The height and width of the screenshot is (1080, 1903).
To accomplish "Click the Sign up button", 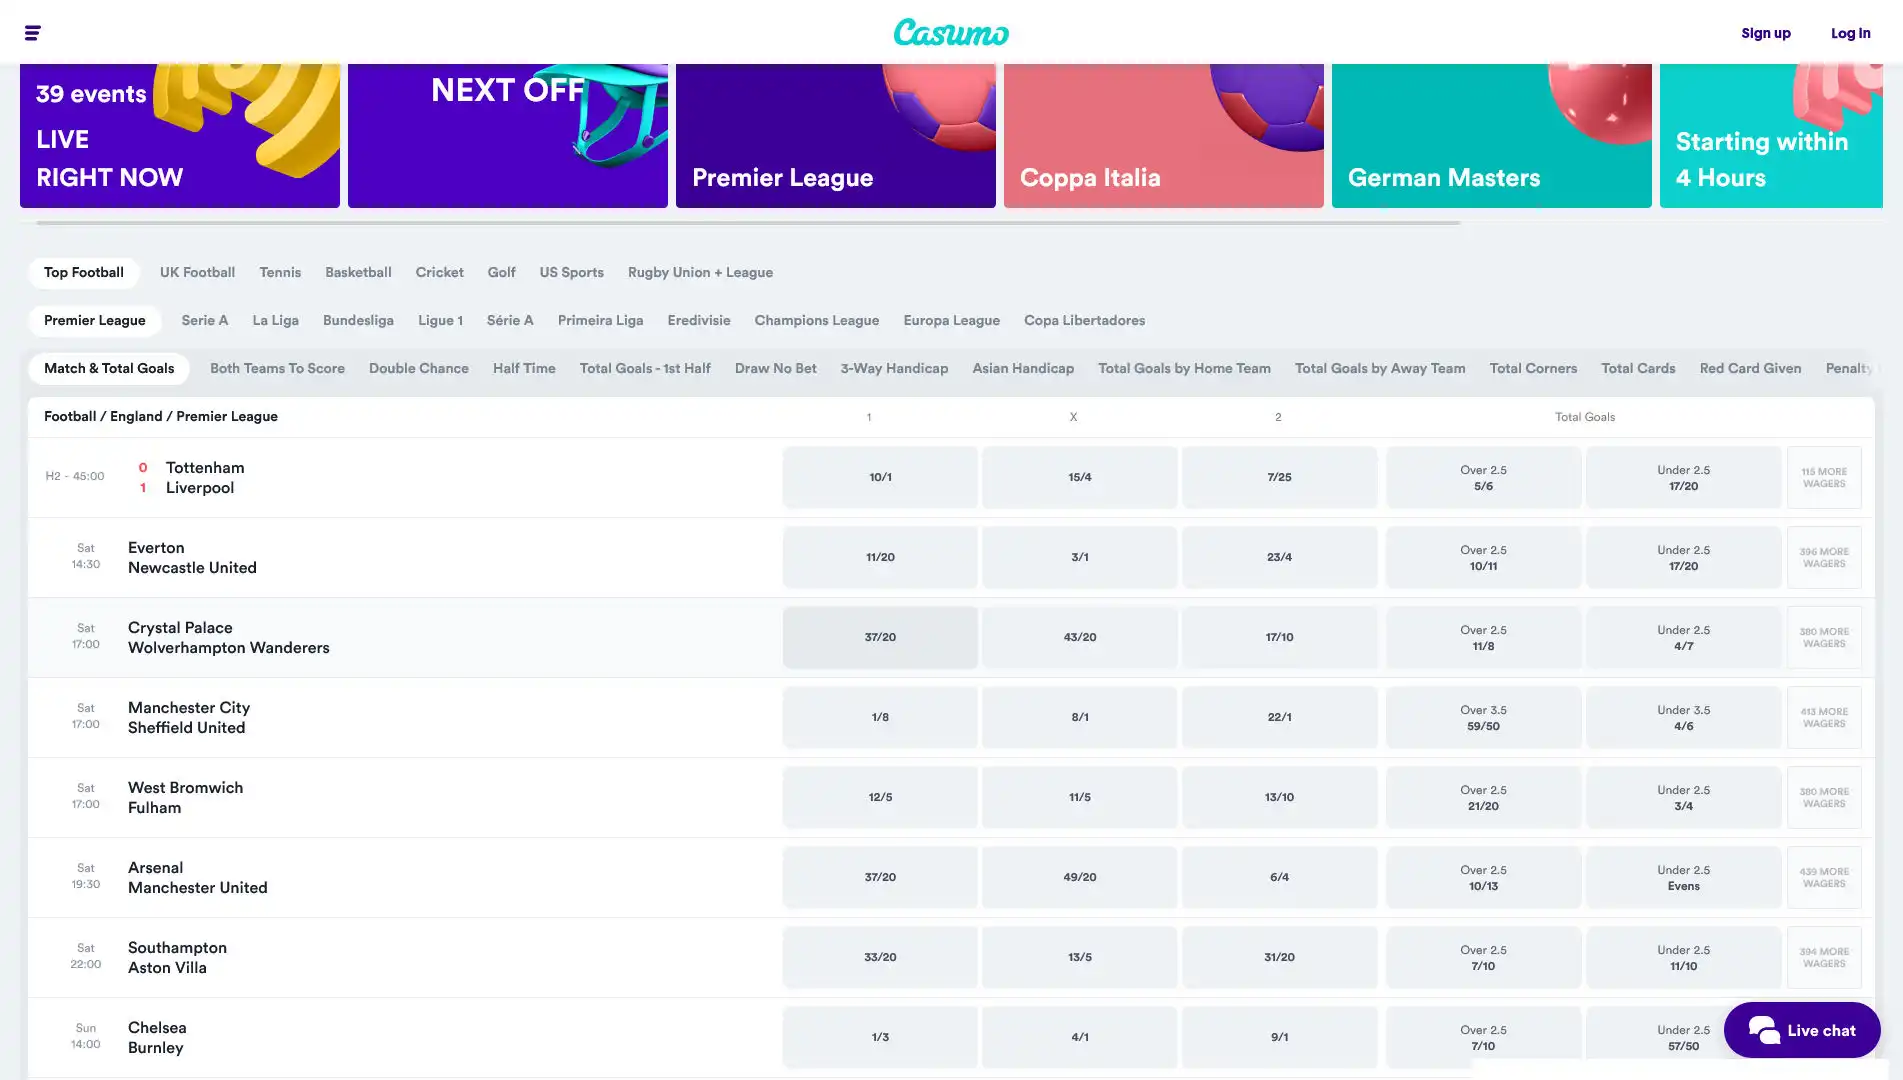I will 1765,32.
